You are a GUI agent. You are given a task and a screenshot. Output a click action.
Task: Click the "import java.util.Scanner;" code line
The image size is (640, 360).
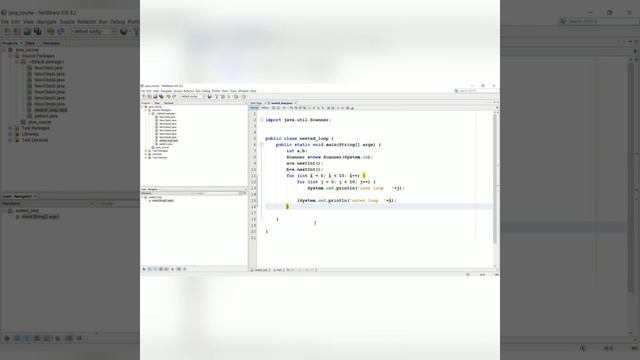pos(298,120)
